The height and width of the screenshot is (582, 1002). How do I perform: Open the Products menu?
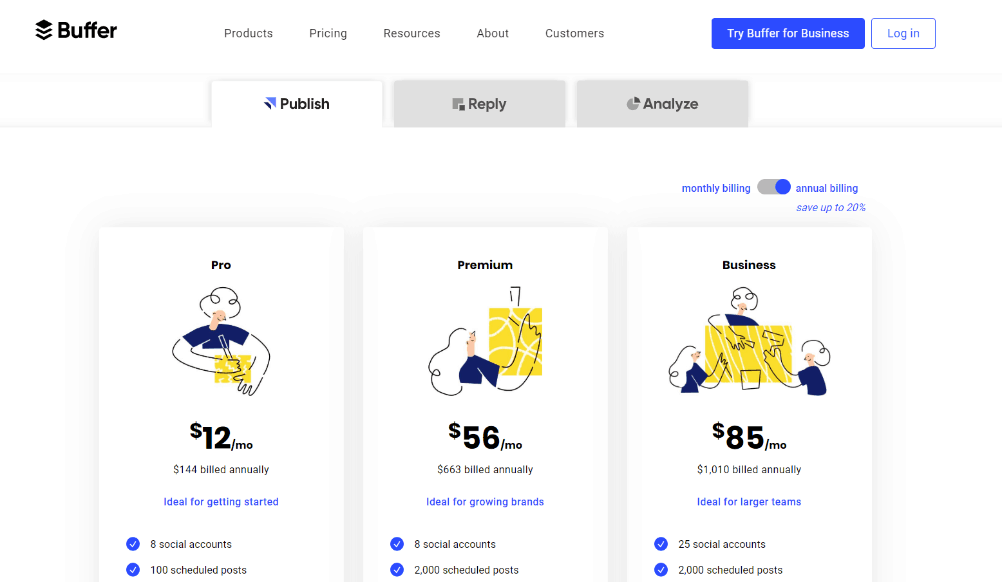[249, 33]
